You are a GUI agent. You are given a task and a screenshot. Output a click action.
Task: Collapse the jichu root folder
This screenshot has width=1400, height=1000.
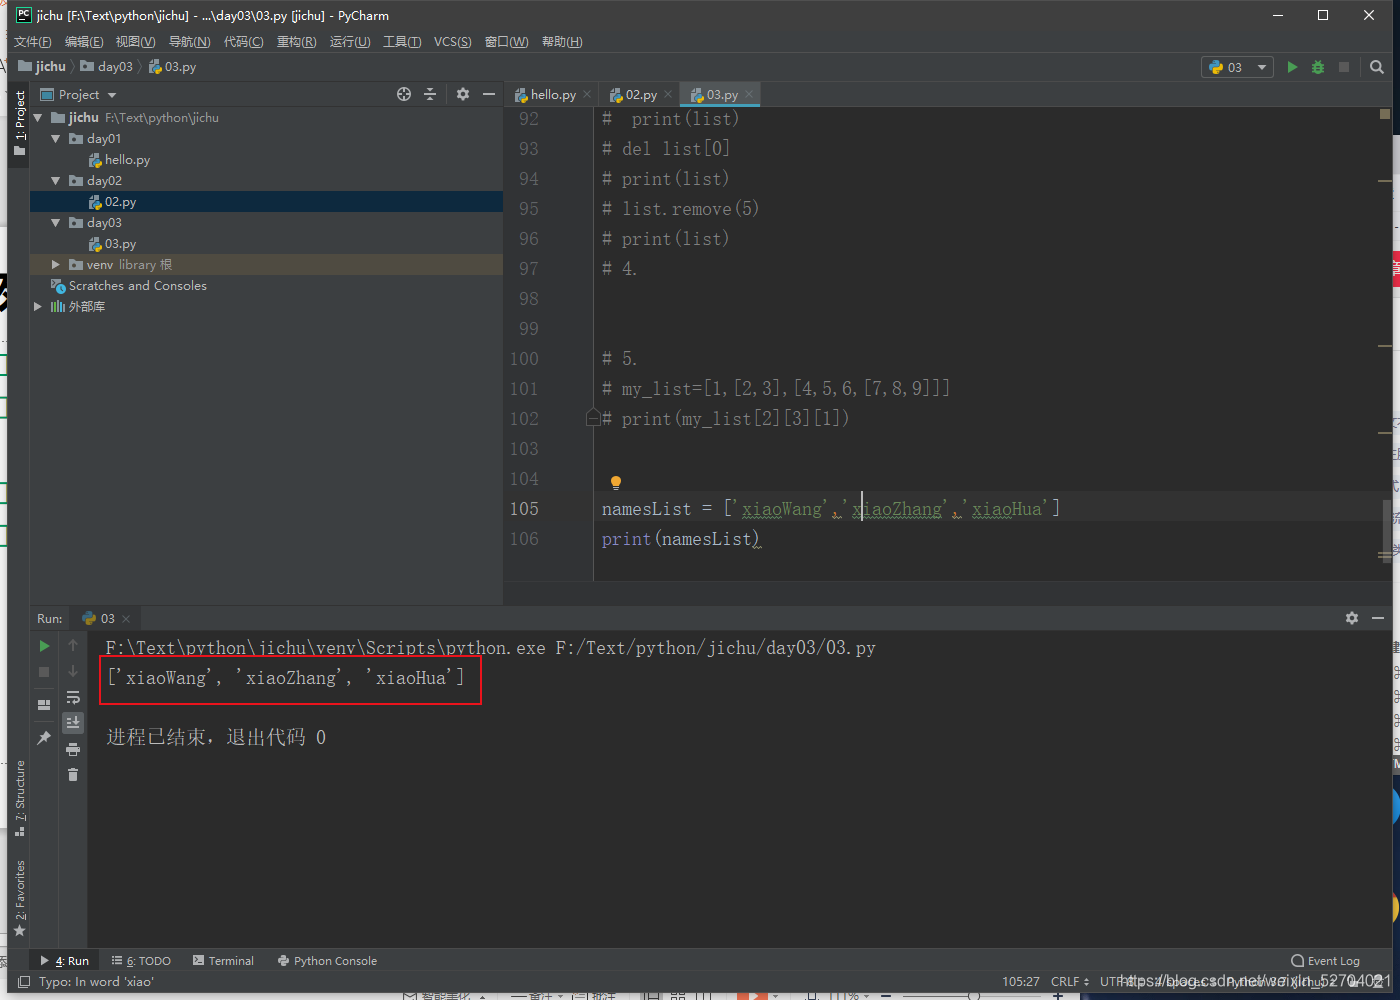pyautogui.click(x=39, y=117)
